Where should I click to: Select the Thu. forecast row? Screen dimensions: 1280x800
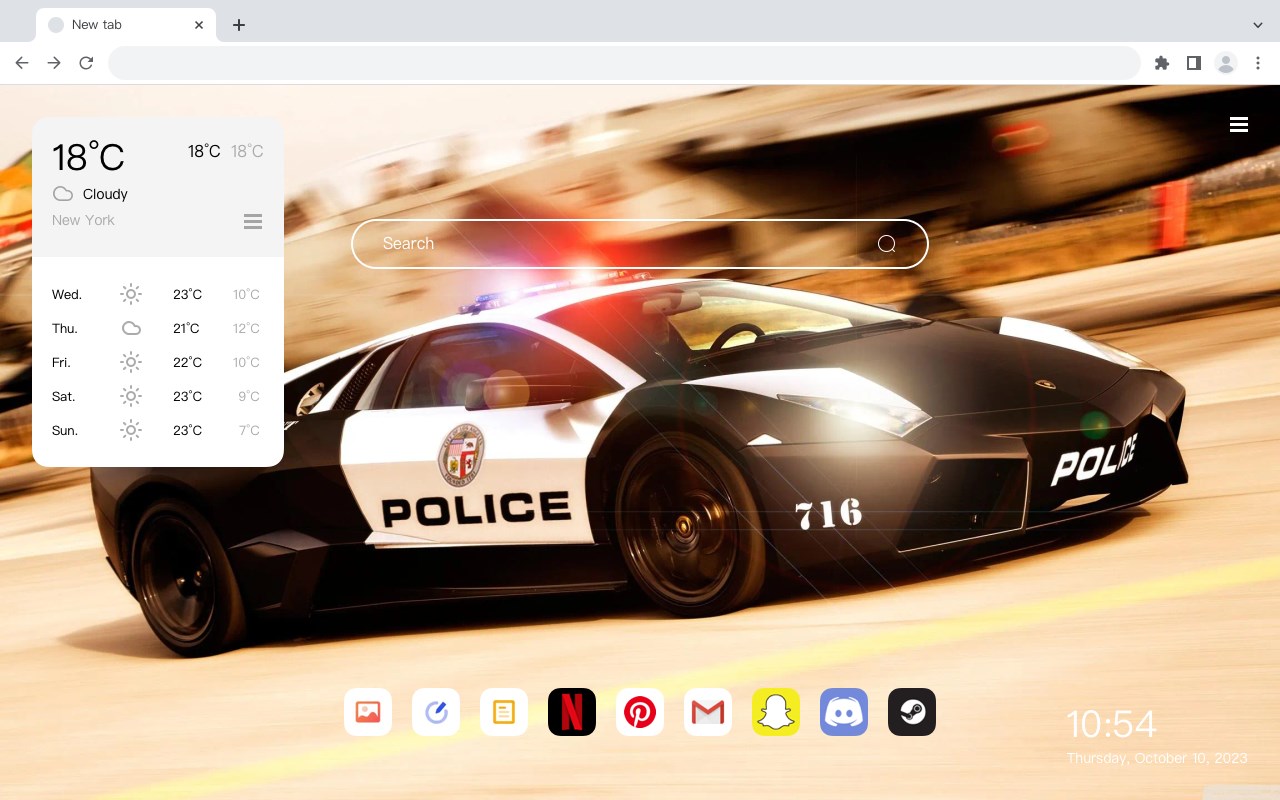158,328
